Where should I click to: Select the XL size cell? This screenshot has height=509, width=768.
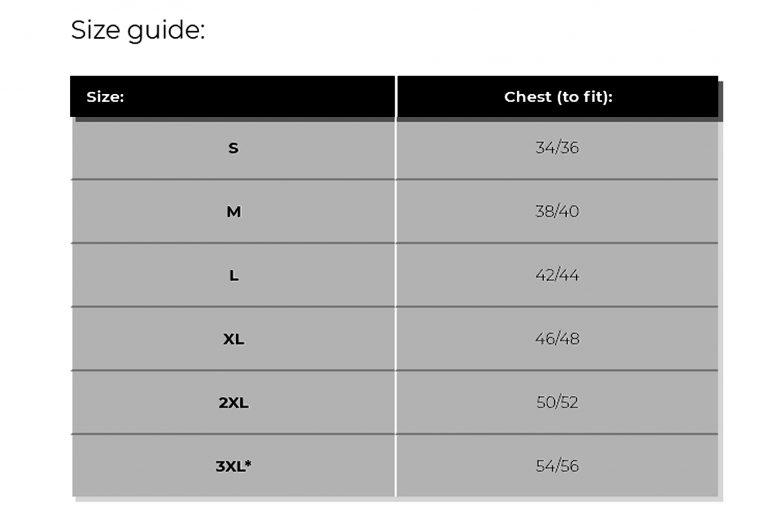tap(233, 339)
